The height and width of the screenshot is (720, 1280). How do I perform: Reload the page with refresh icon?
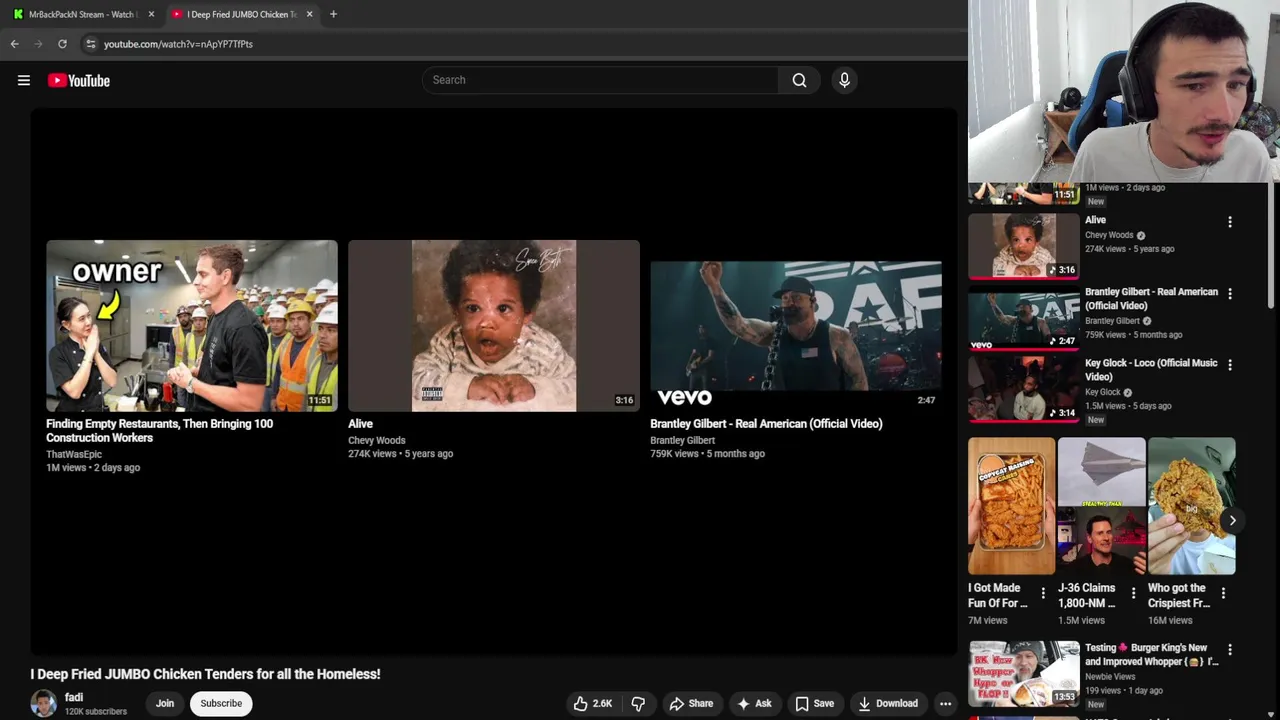click(x=62, y=44)
